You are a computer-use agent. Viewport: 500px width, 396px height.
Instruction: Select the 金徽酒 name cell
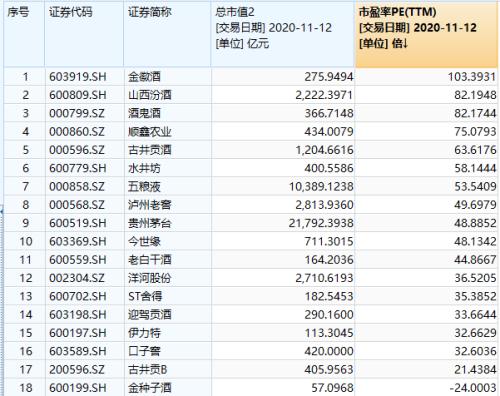coord(167,77)
